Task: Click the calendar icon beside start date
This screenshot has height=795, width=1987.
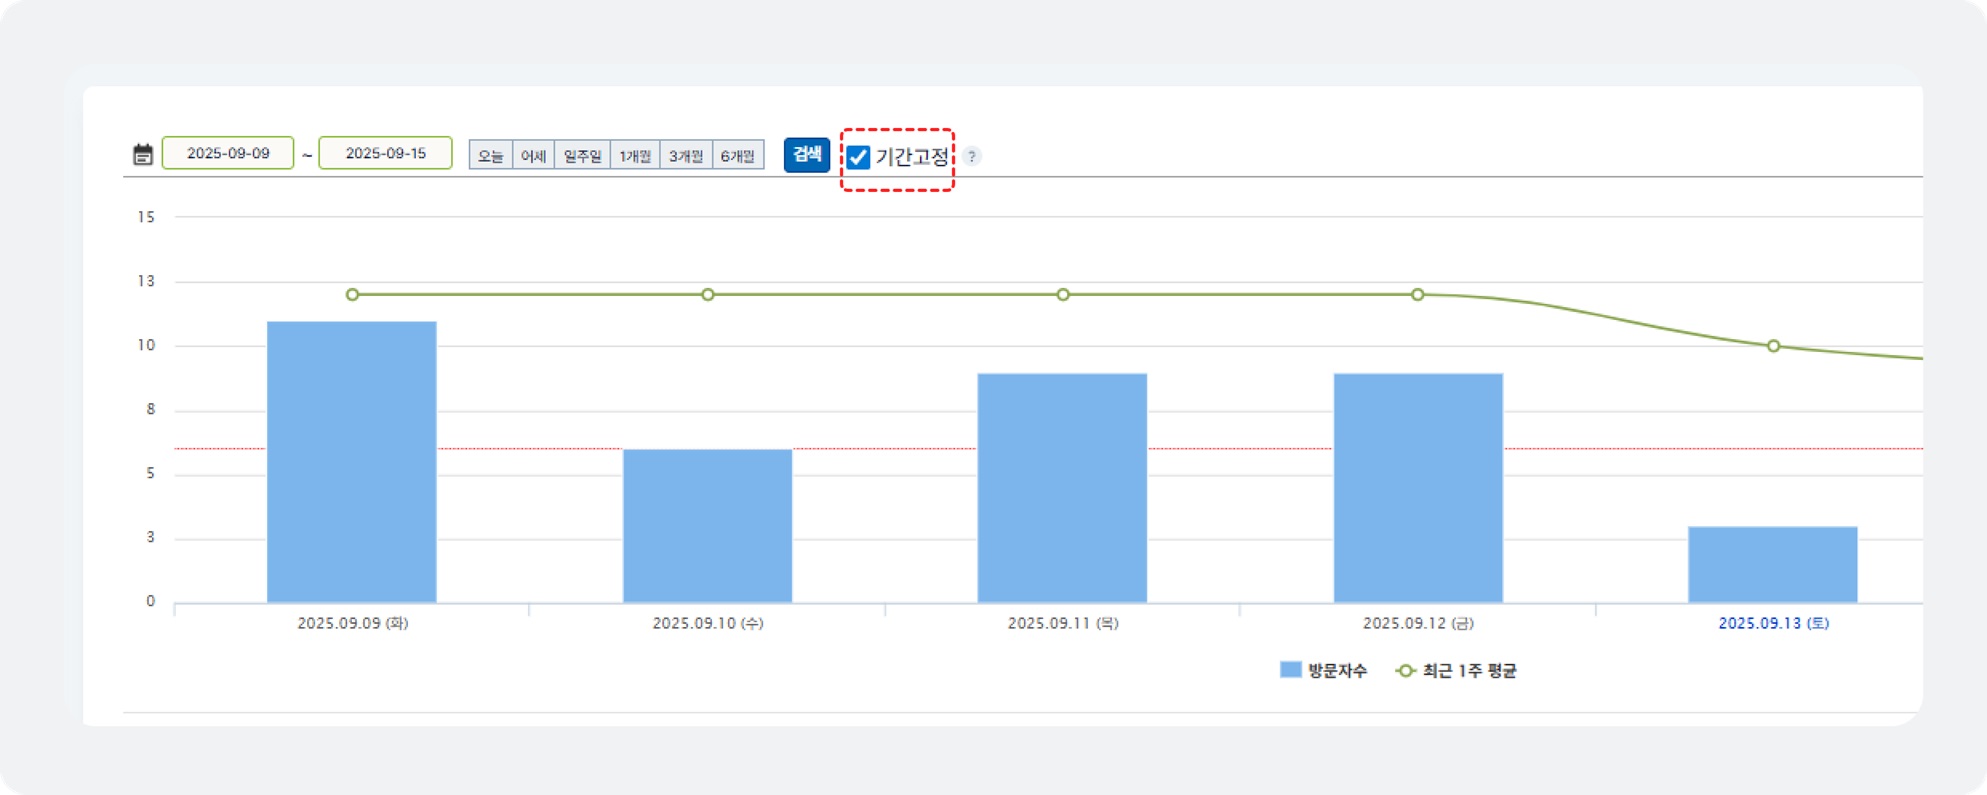Action: (143, 155)
